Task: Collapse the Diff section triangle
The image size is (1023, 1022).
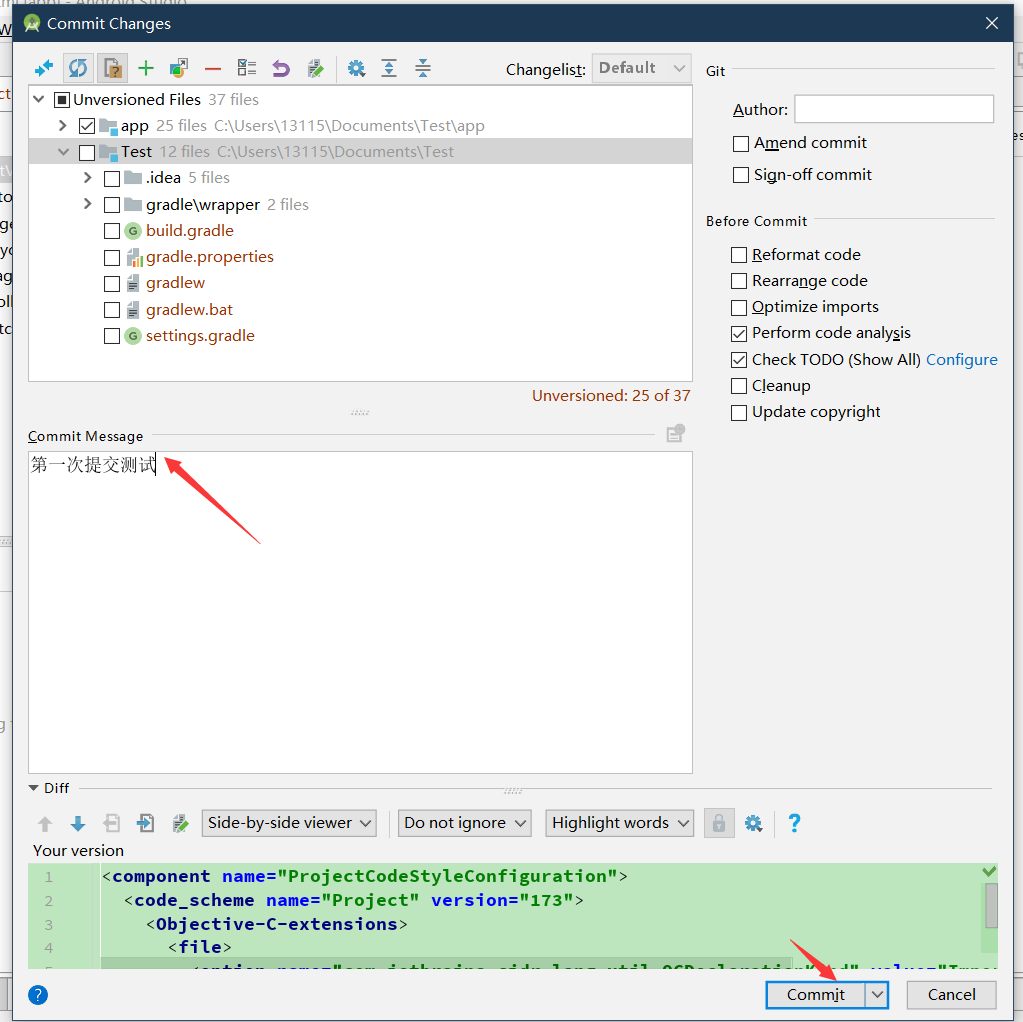Action: (33, 788)
